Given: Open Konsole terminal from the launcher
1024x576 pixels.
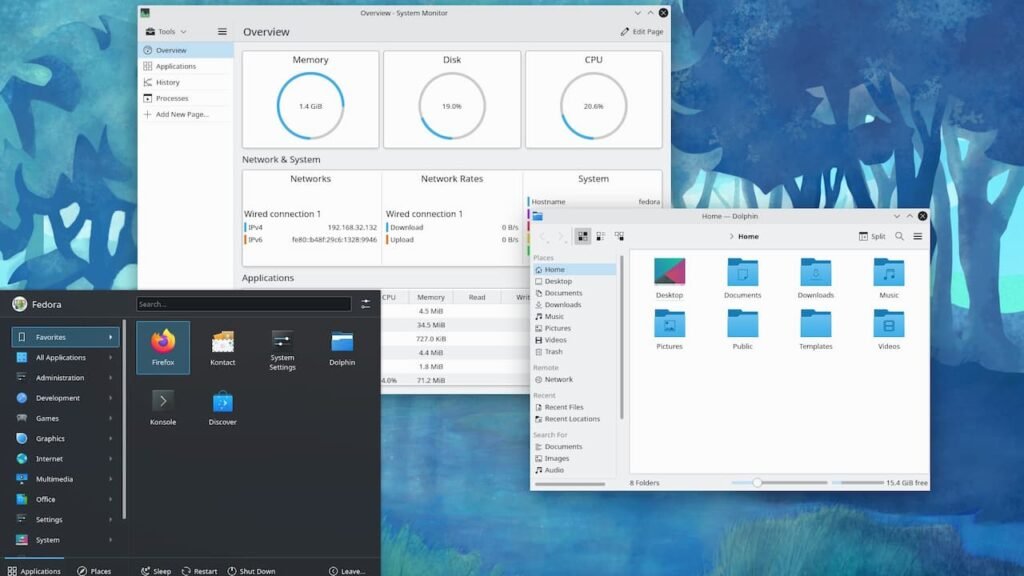Looking at the screenshot, I should (x=163, y=408).
